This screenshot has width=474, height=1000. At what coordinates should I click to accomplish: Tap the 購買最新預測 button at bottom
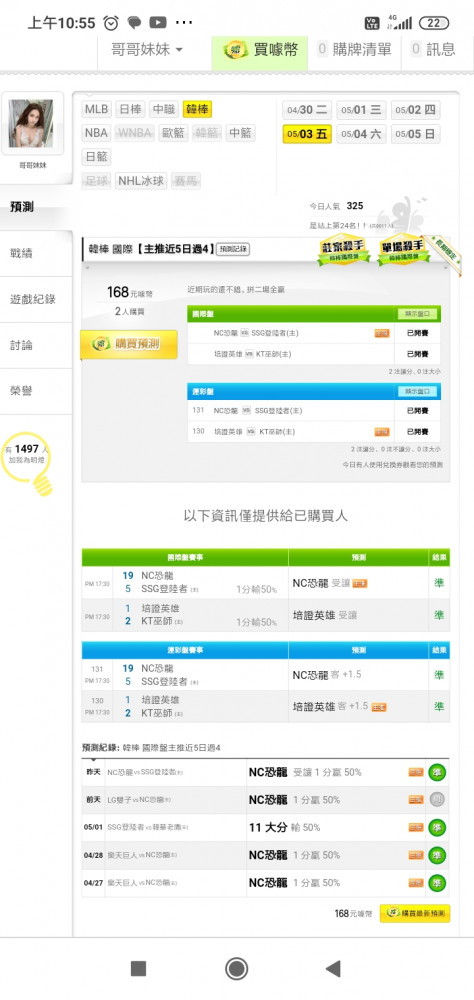click(415, 913)
